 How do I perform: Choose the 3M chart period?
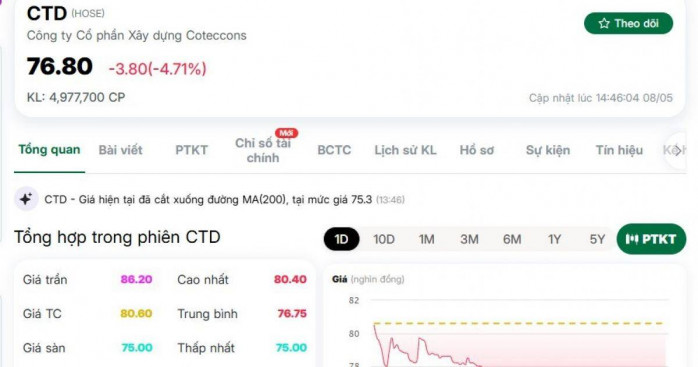[x=469, y=239]
